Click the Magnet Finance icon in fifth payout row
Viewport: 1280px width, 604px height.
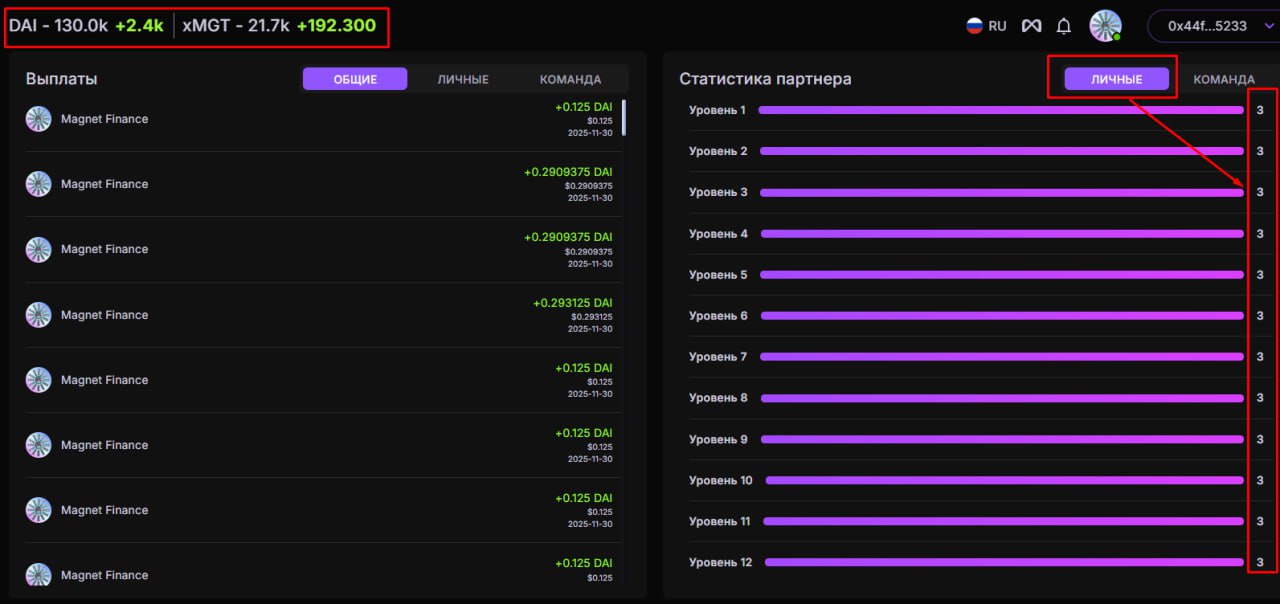(x=38, y=380)
